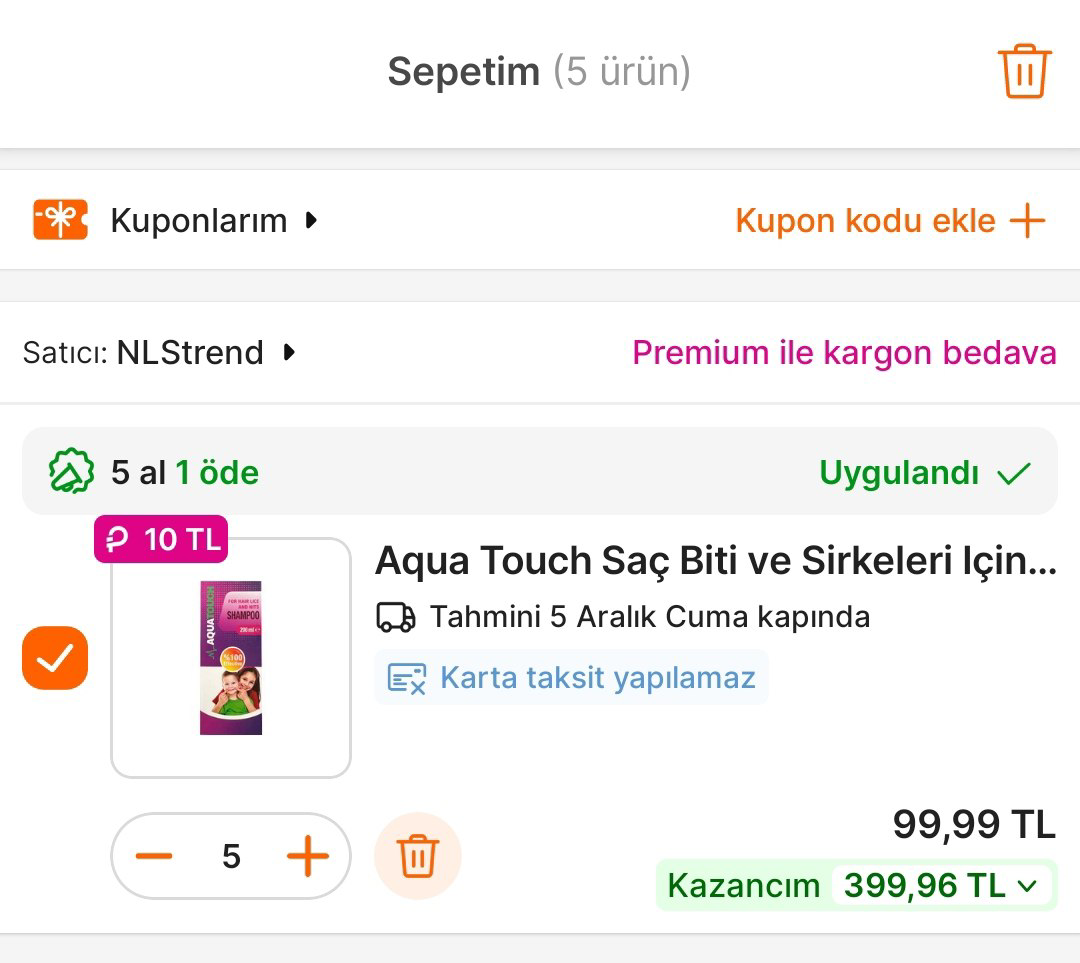
Task: Click the Kuponlarım gift icon
Action: [58, 220]
